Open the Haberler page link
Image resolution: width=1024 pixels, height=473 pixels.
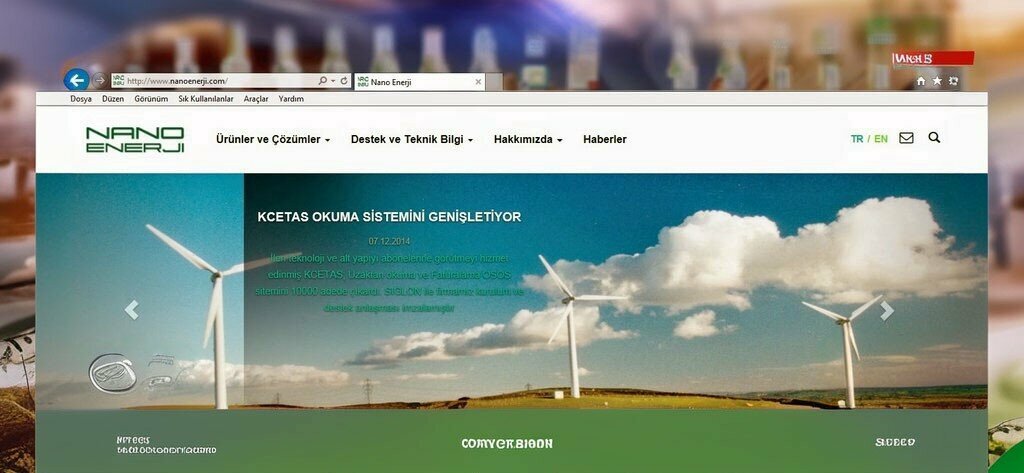click(605, 139)
